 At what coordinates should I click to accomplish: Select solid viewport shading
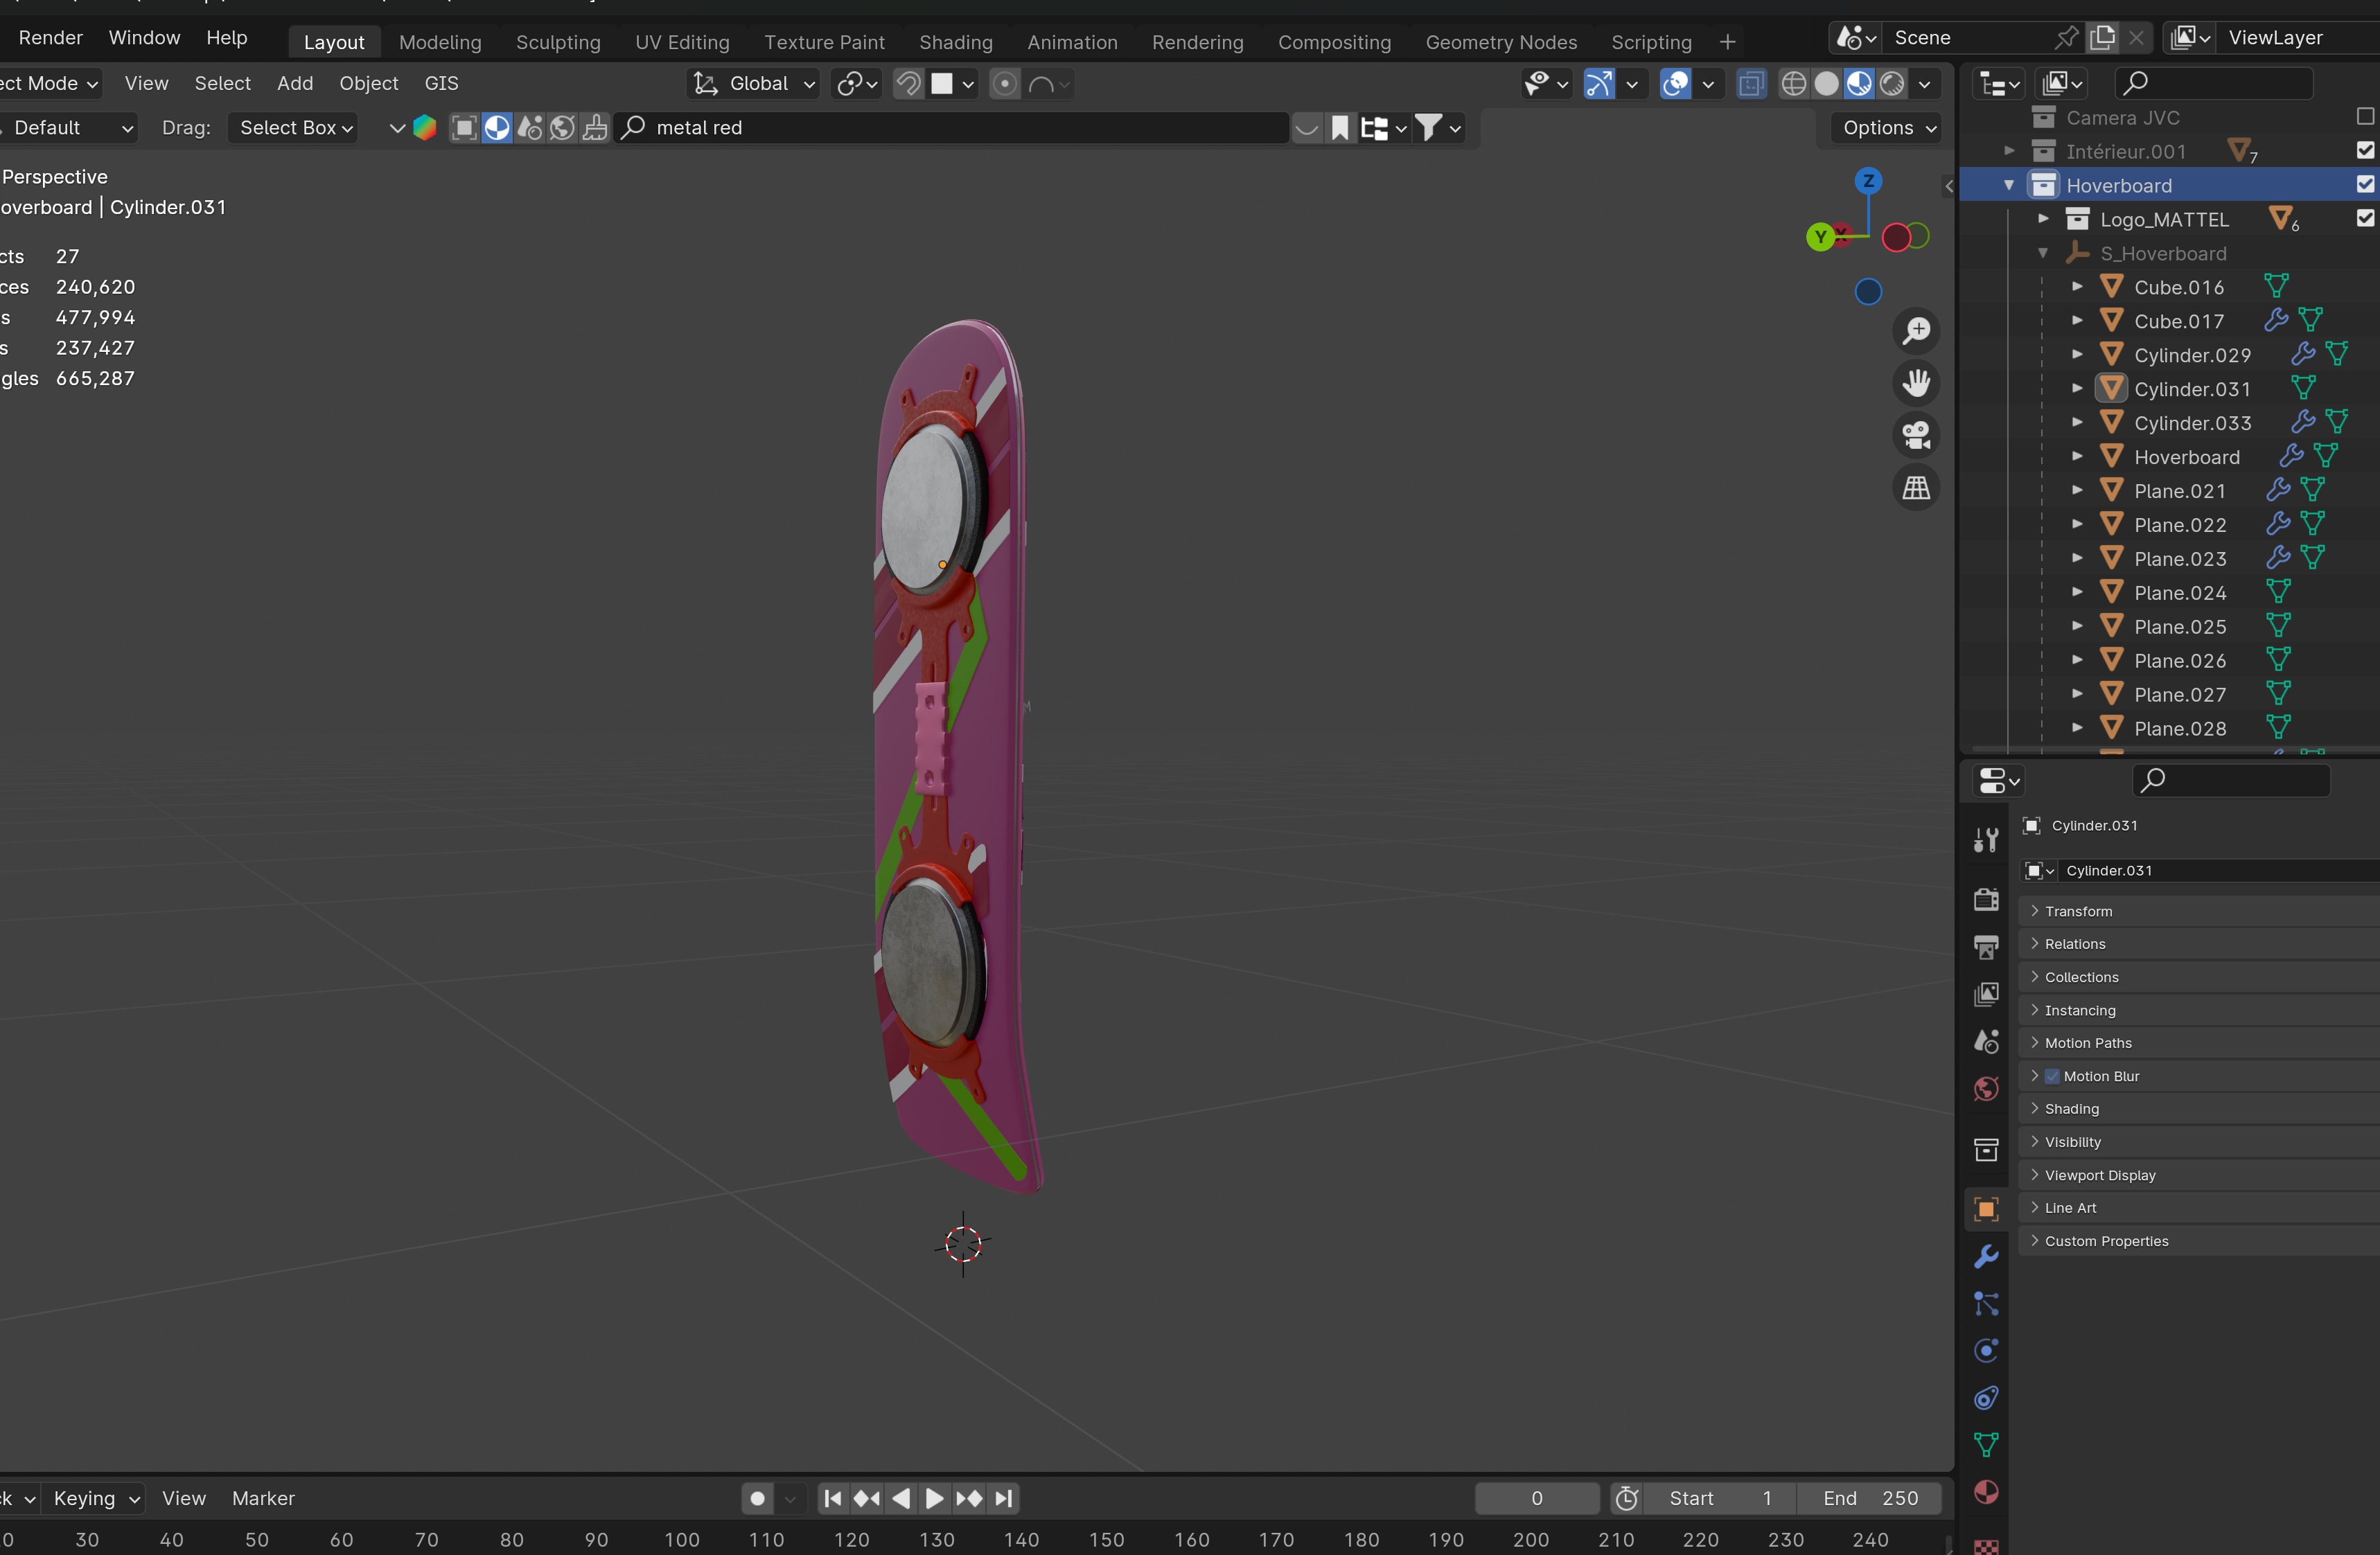(x=1826, y=84)
